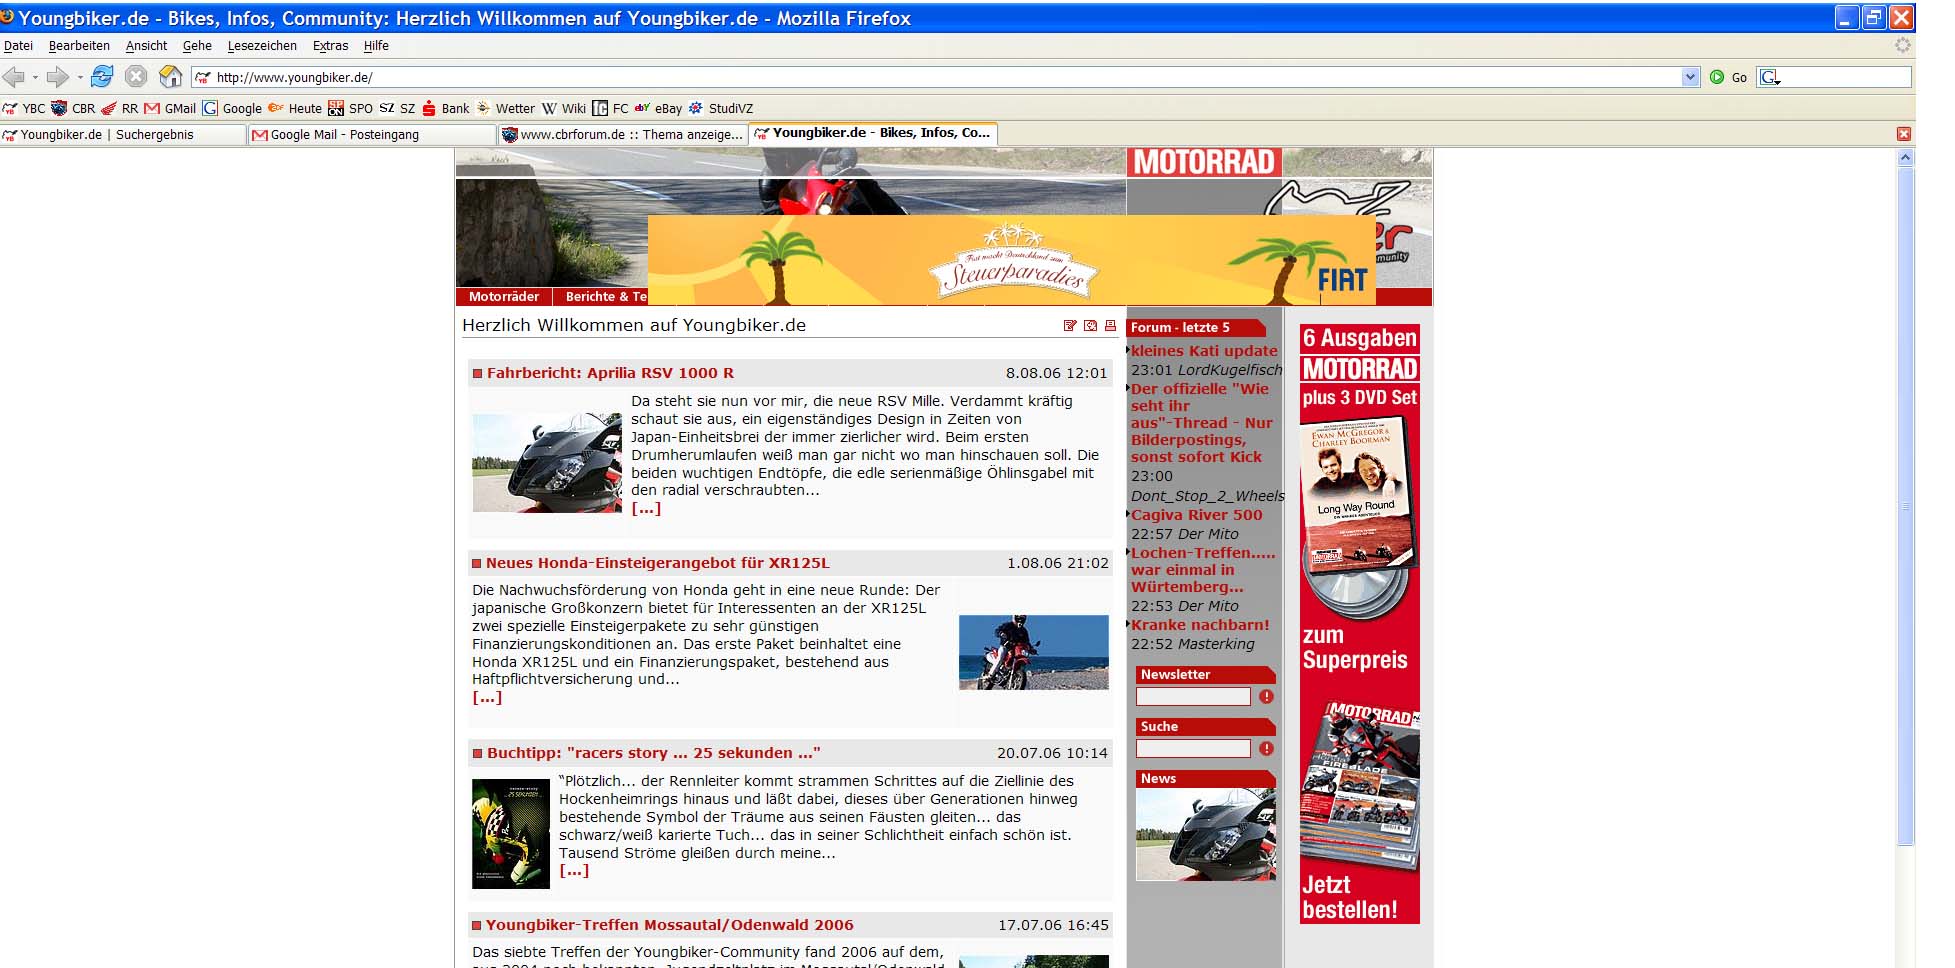Click the print icon beside page heading
The height and width of the screenshot is (968, 1955).
[1110, 326]
